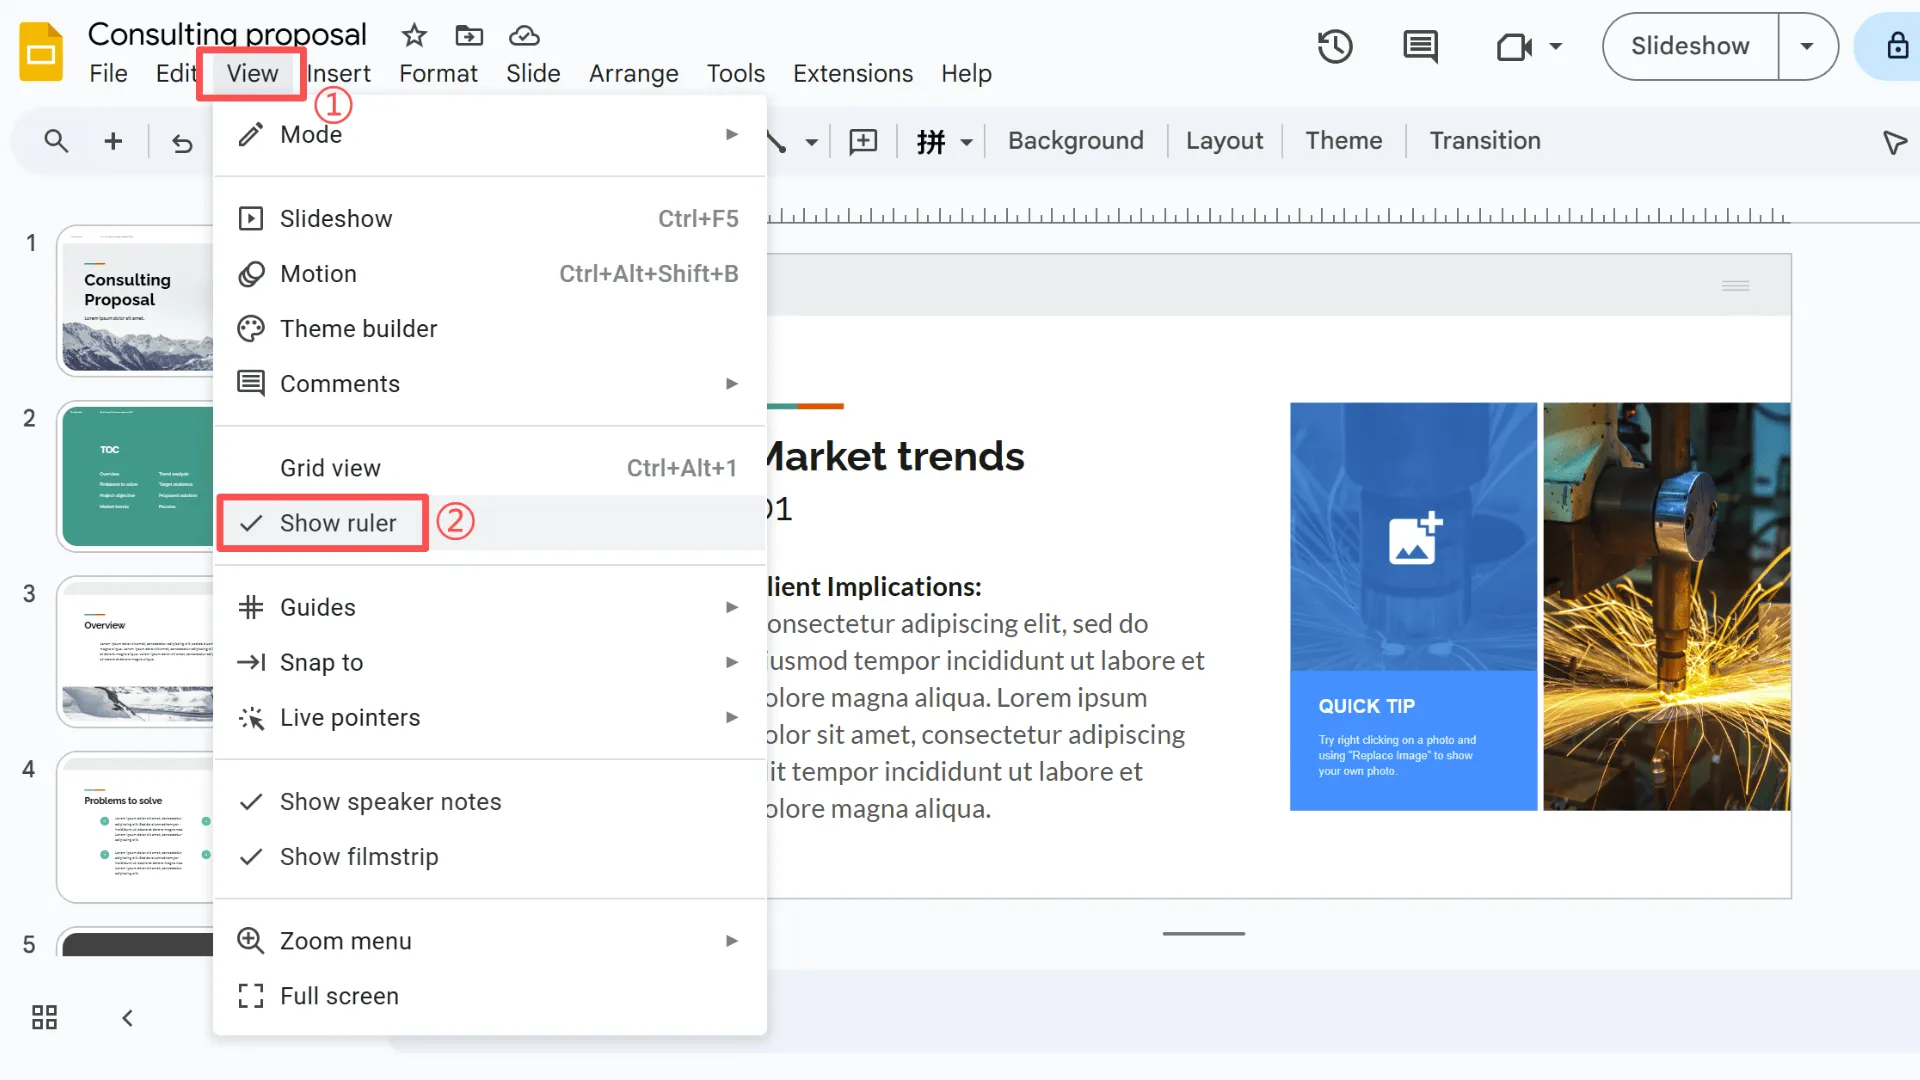Open Theme builder in View menu

tap(490, 328)
